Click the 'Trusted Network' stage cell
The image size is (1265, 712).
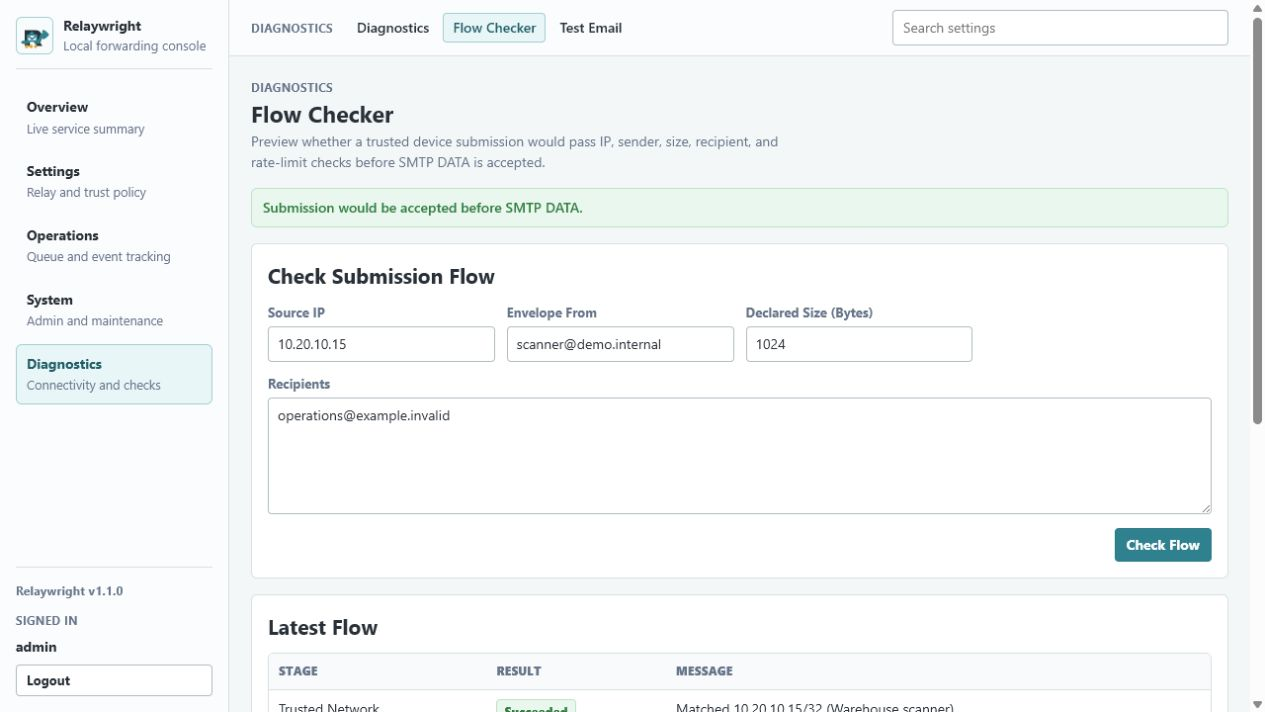click(x=329, y=706)
